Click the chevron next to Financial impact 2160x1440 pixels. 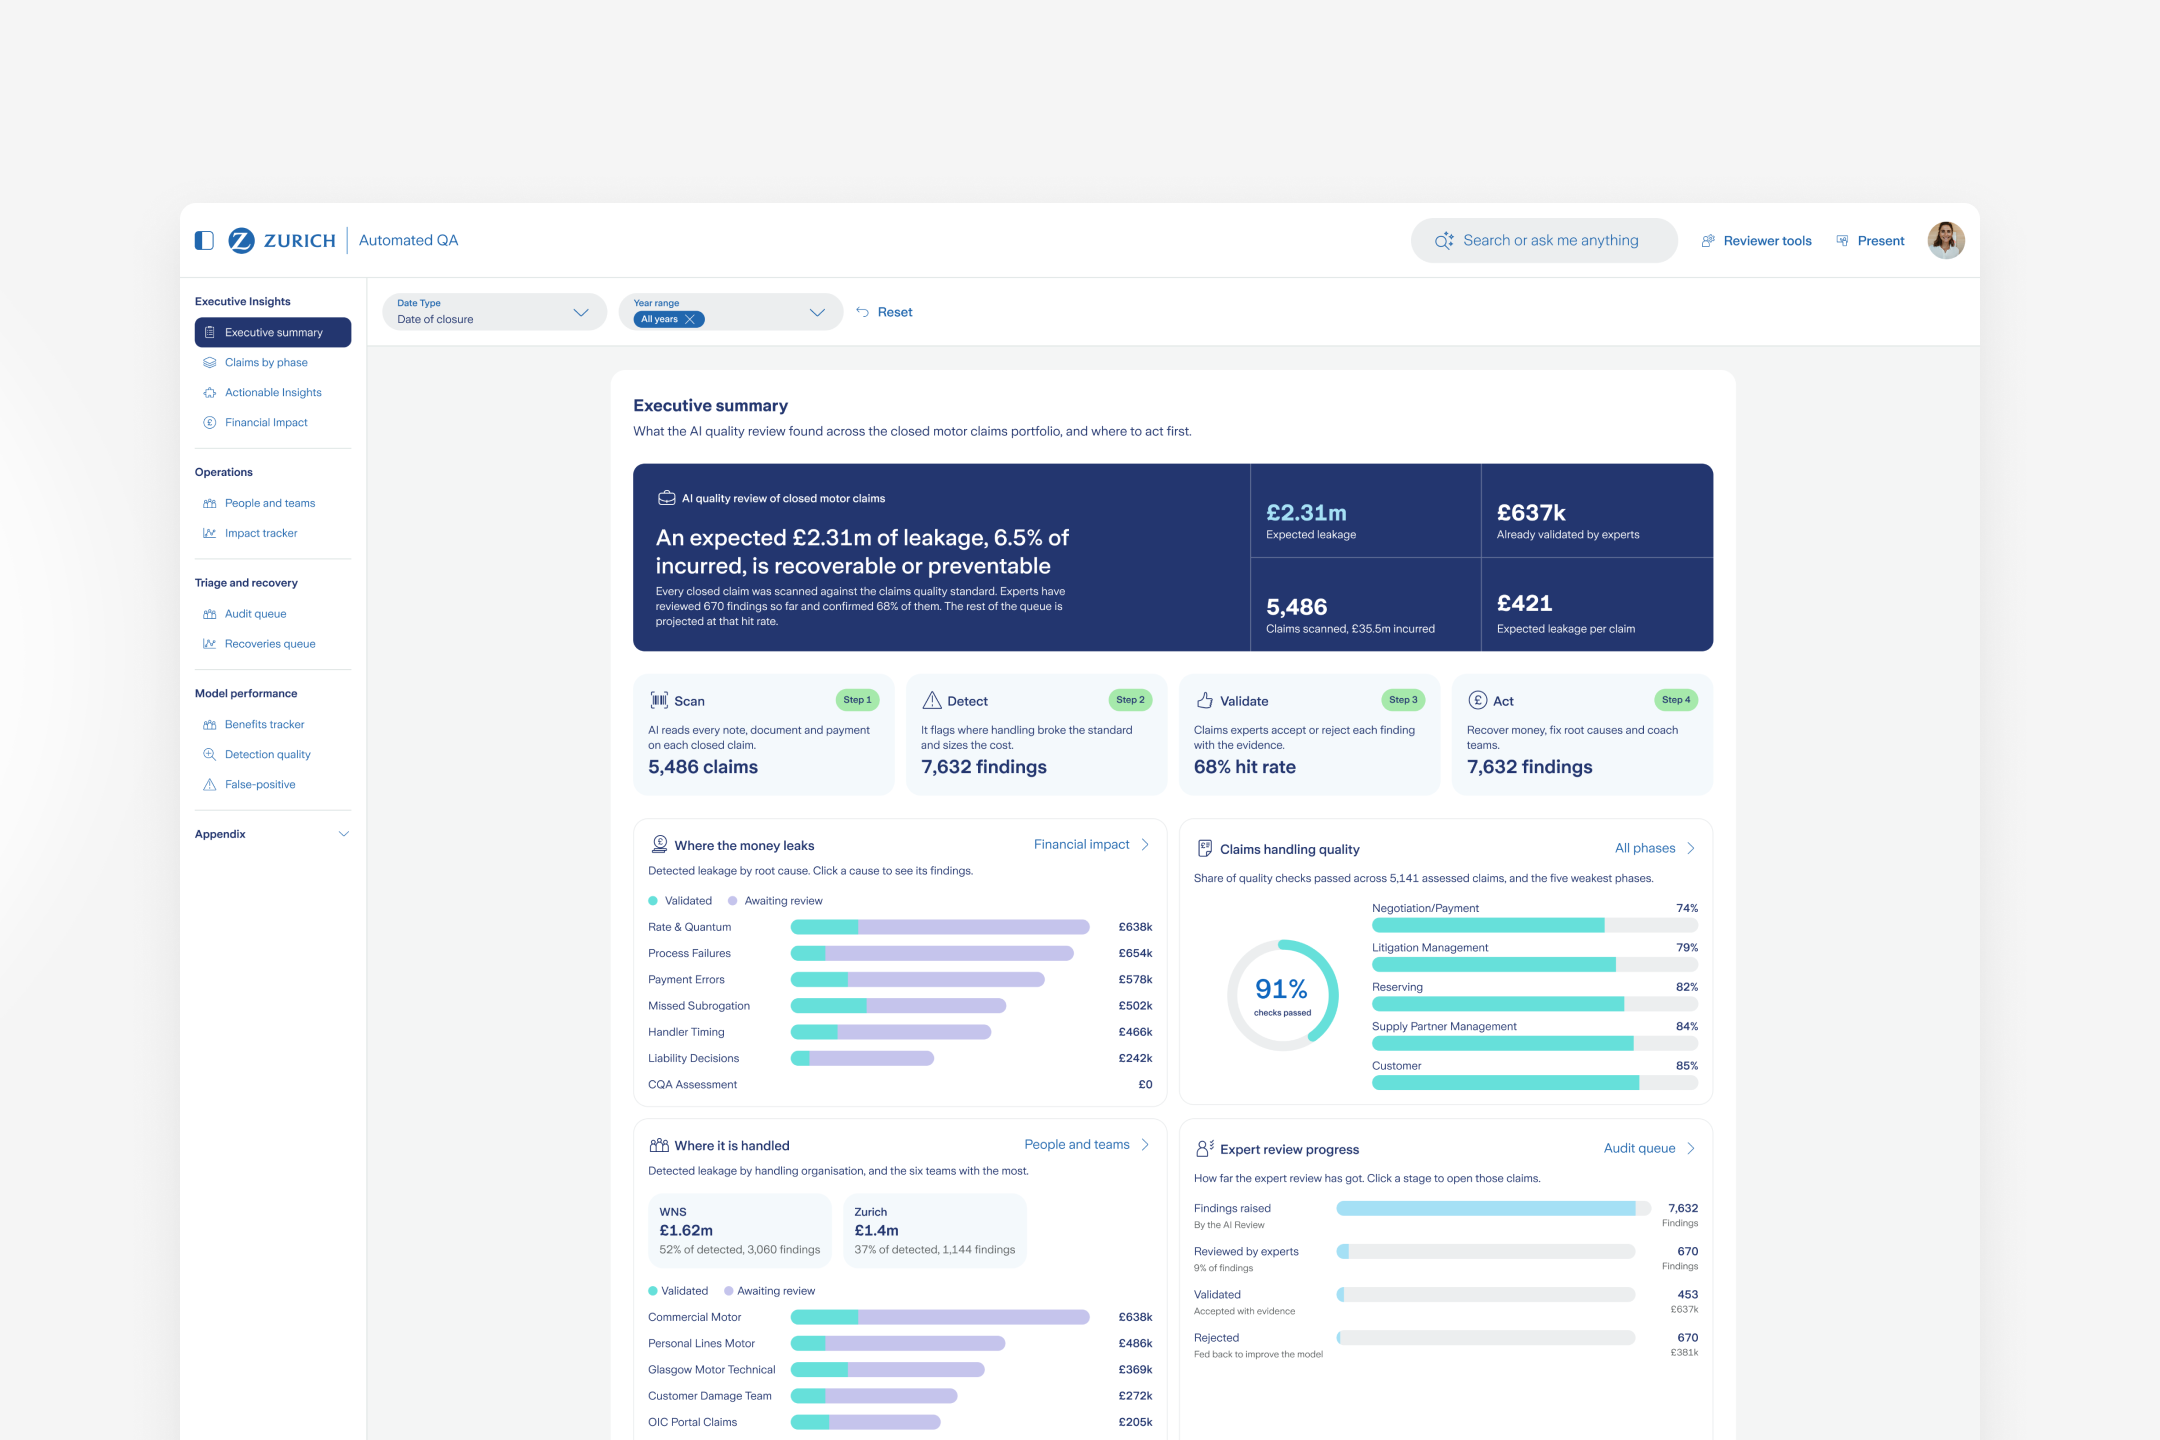1145,844
